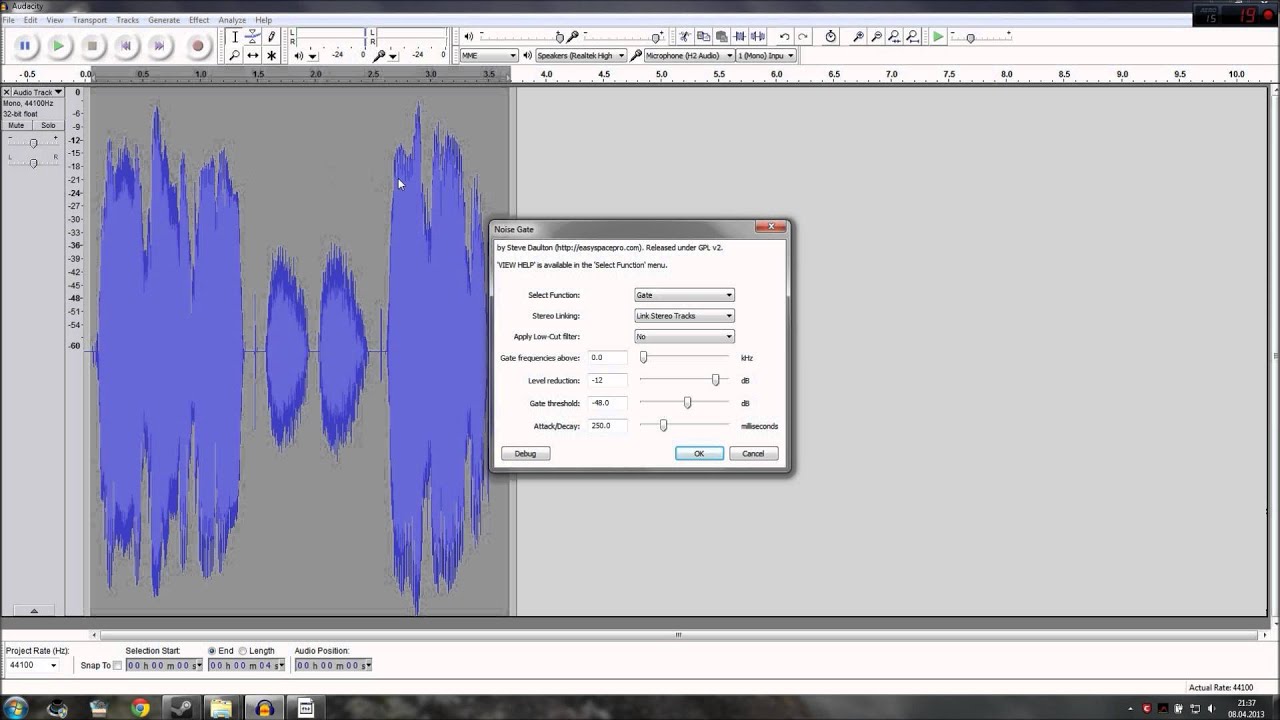The height and width of the screenshot is (720, 1280).
Task: Click the Pause transport button
Action: 24,45
